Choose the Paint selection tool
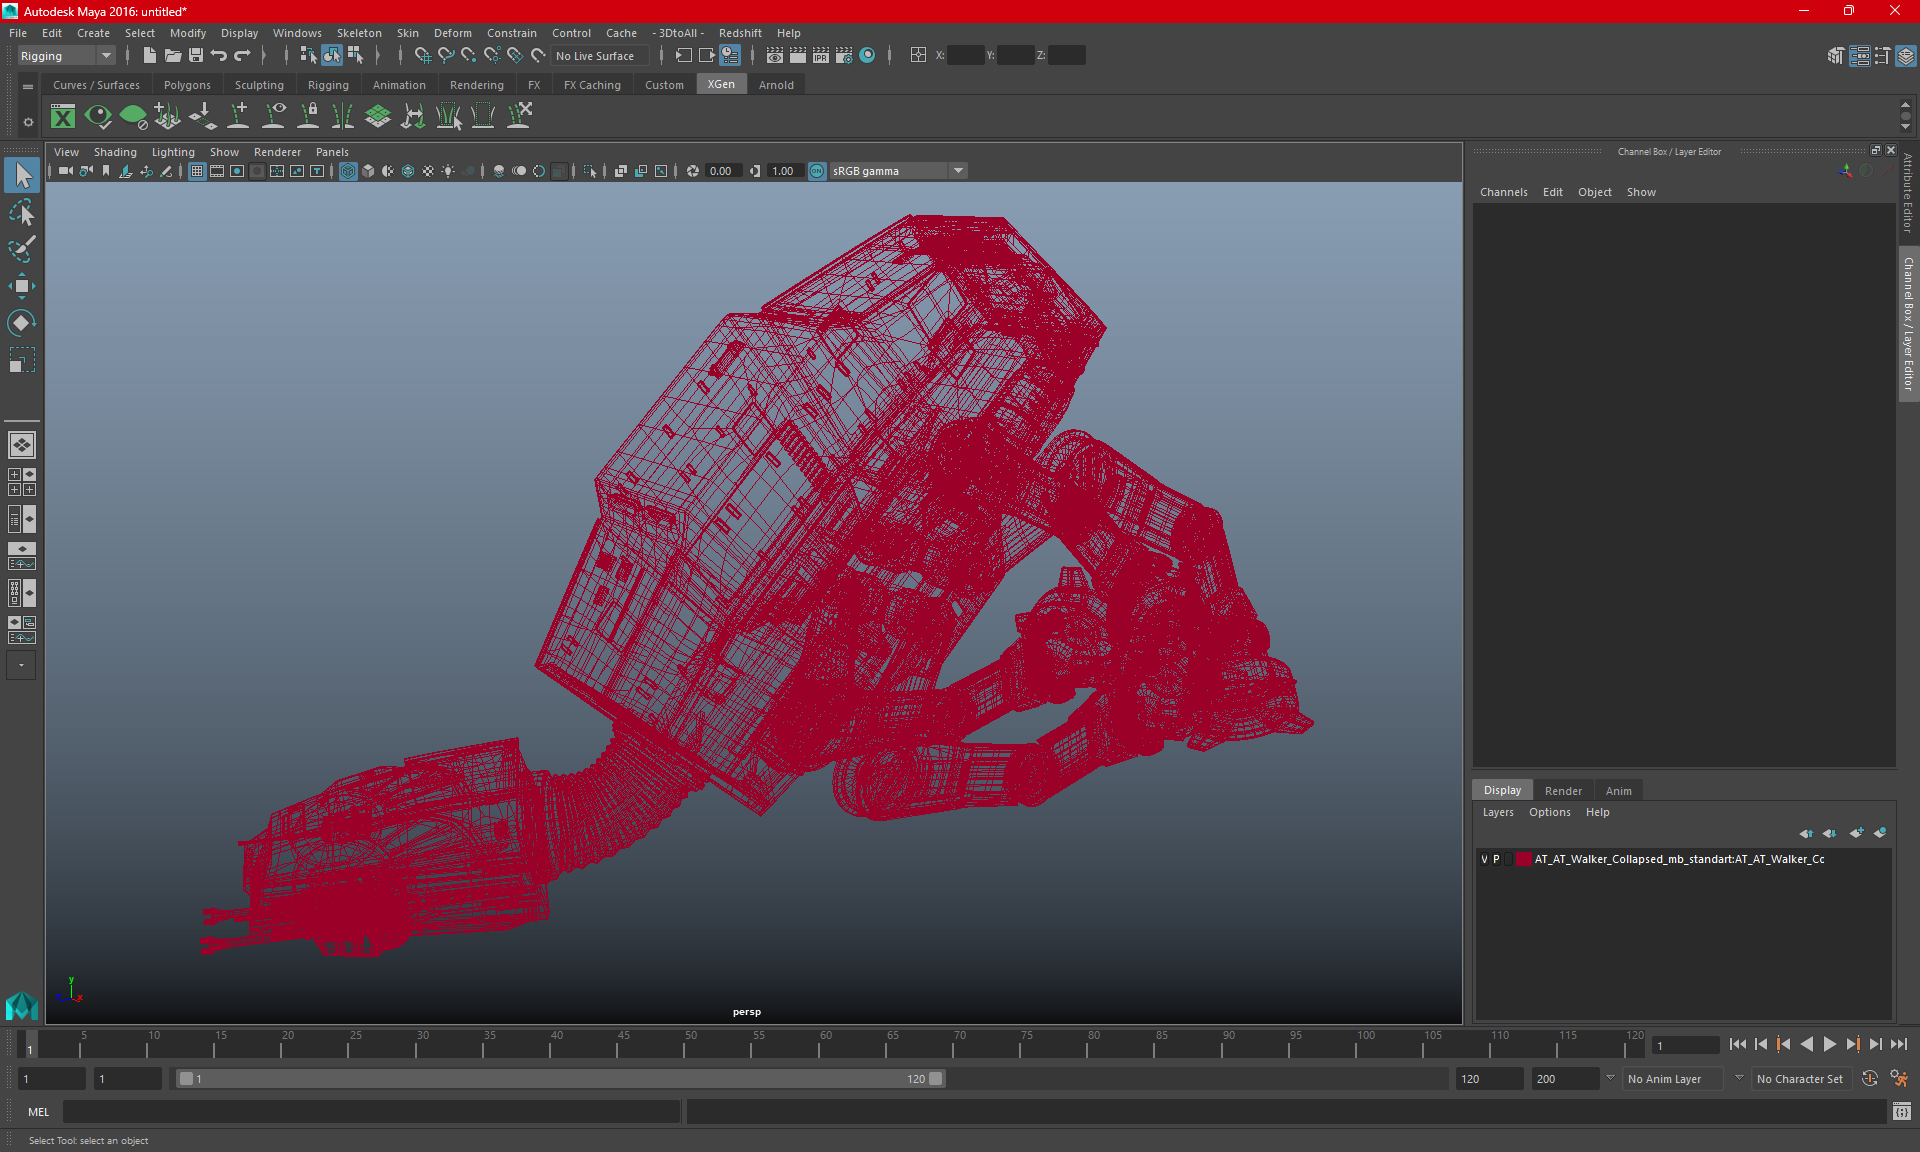Image resolution: width=1920 pixels, height=1152 pixels. [22, 249]
